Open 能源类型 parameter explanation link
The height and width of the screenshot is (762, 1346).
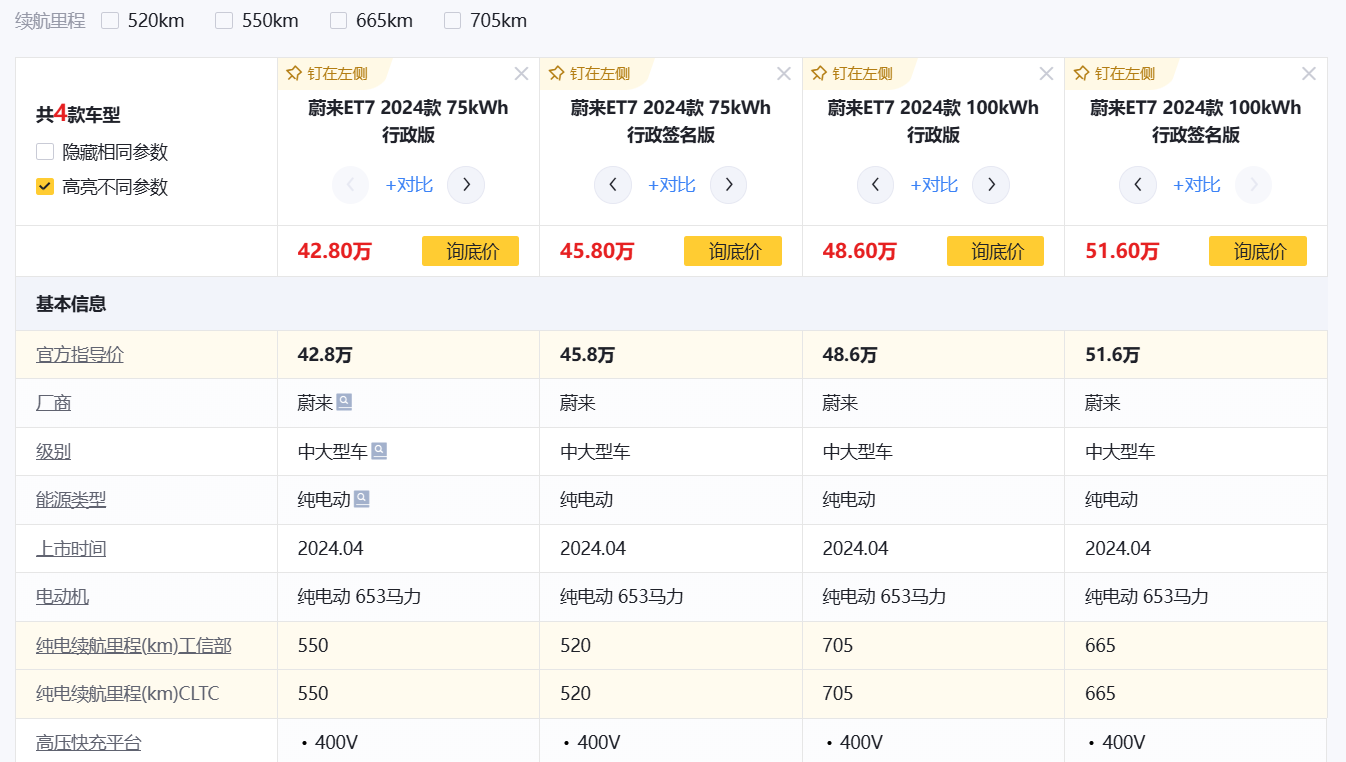(71, 500)
